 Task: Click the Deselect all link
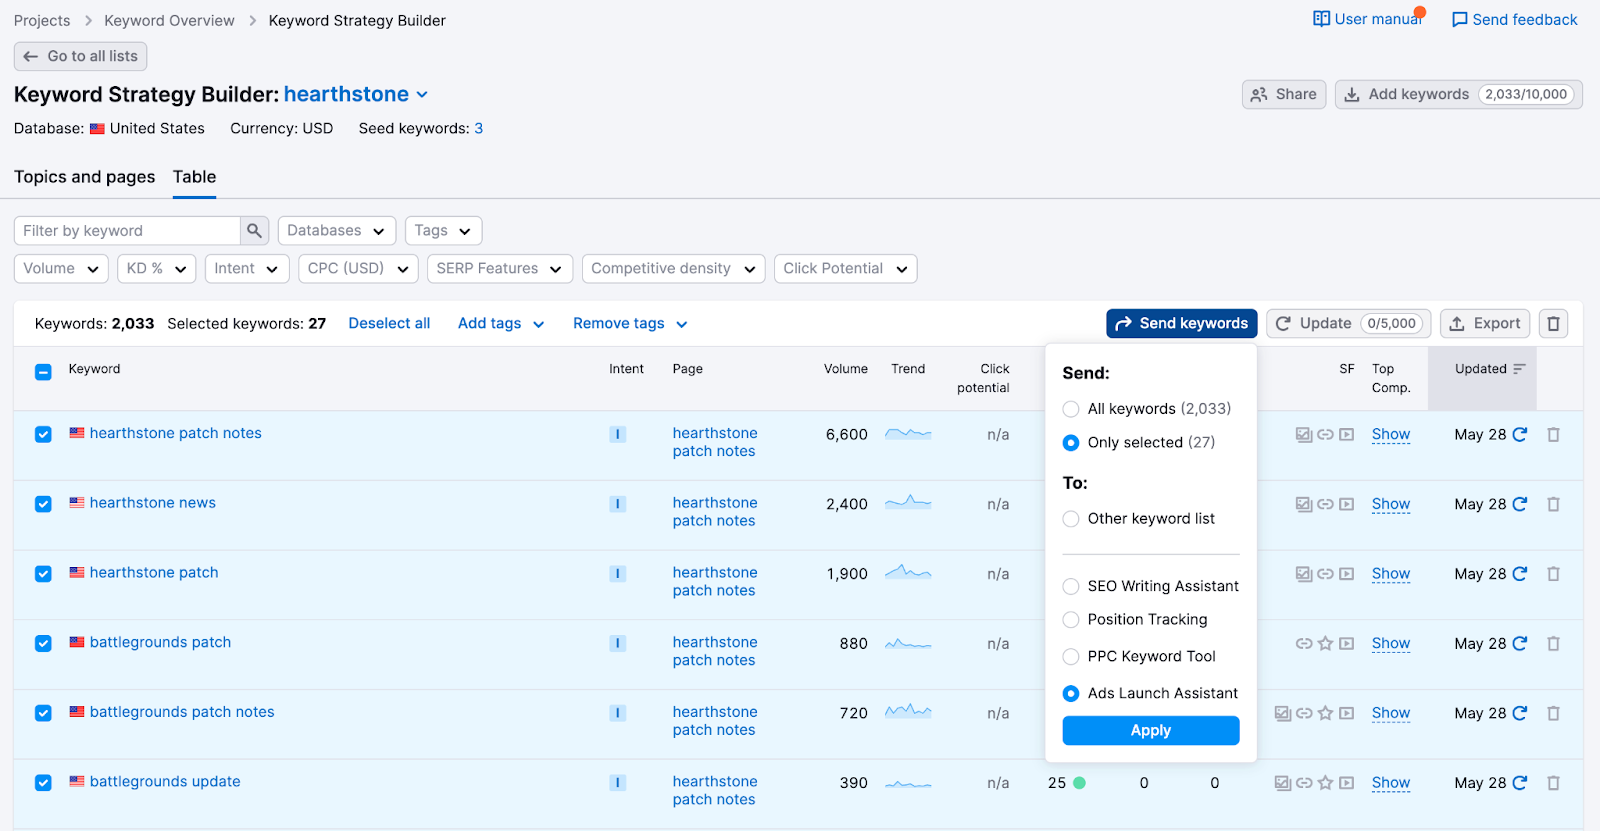389,324
